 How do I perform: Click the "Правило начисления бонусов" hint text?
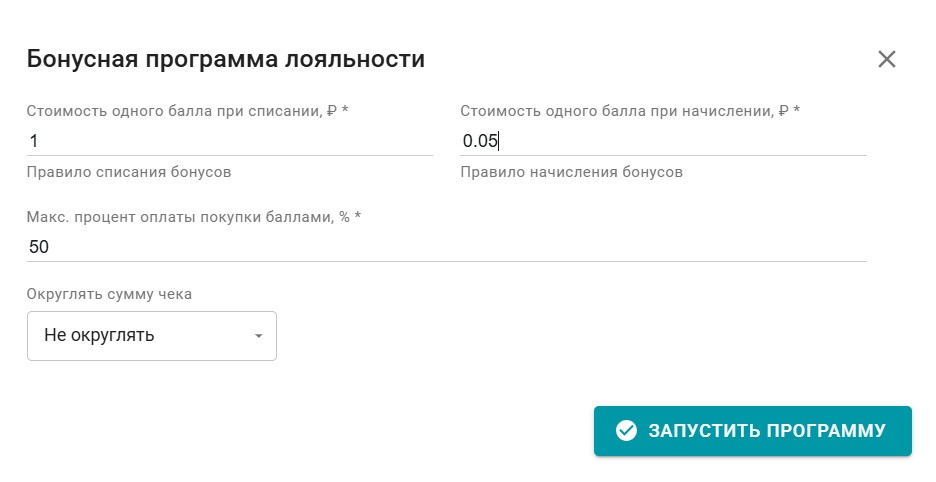pyautogui.click(x=571, y=172)
